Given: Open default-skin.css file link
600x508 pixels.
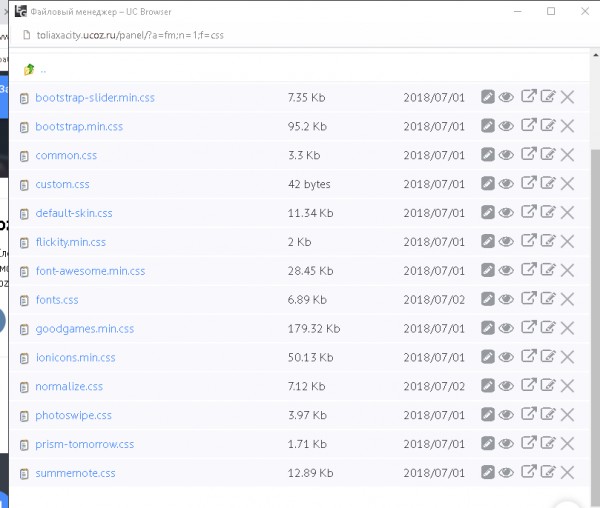Looking at the screenshot, I should click(x=74, y=213).
